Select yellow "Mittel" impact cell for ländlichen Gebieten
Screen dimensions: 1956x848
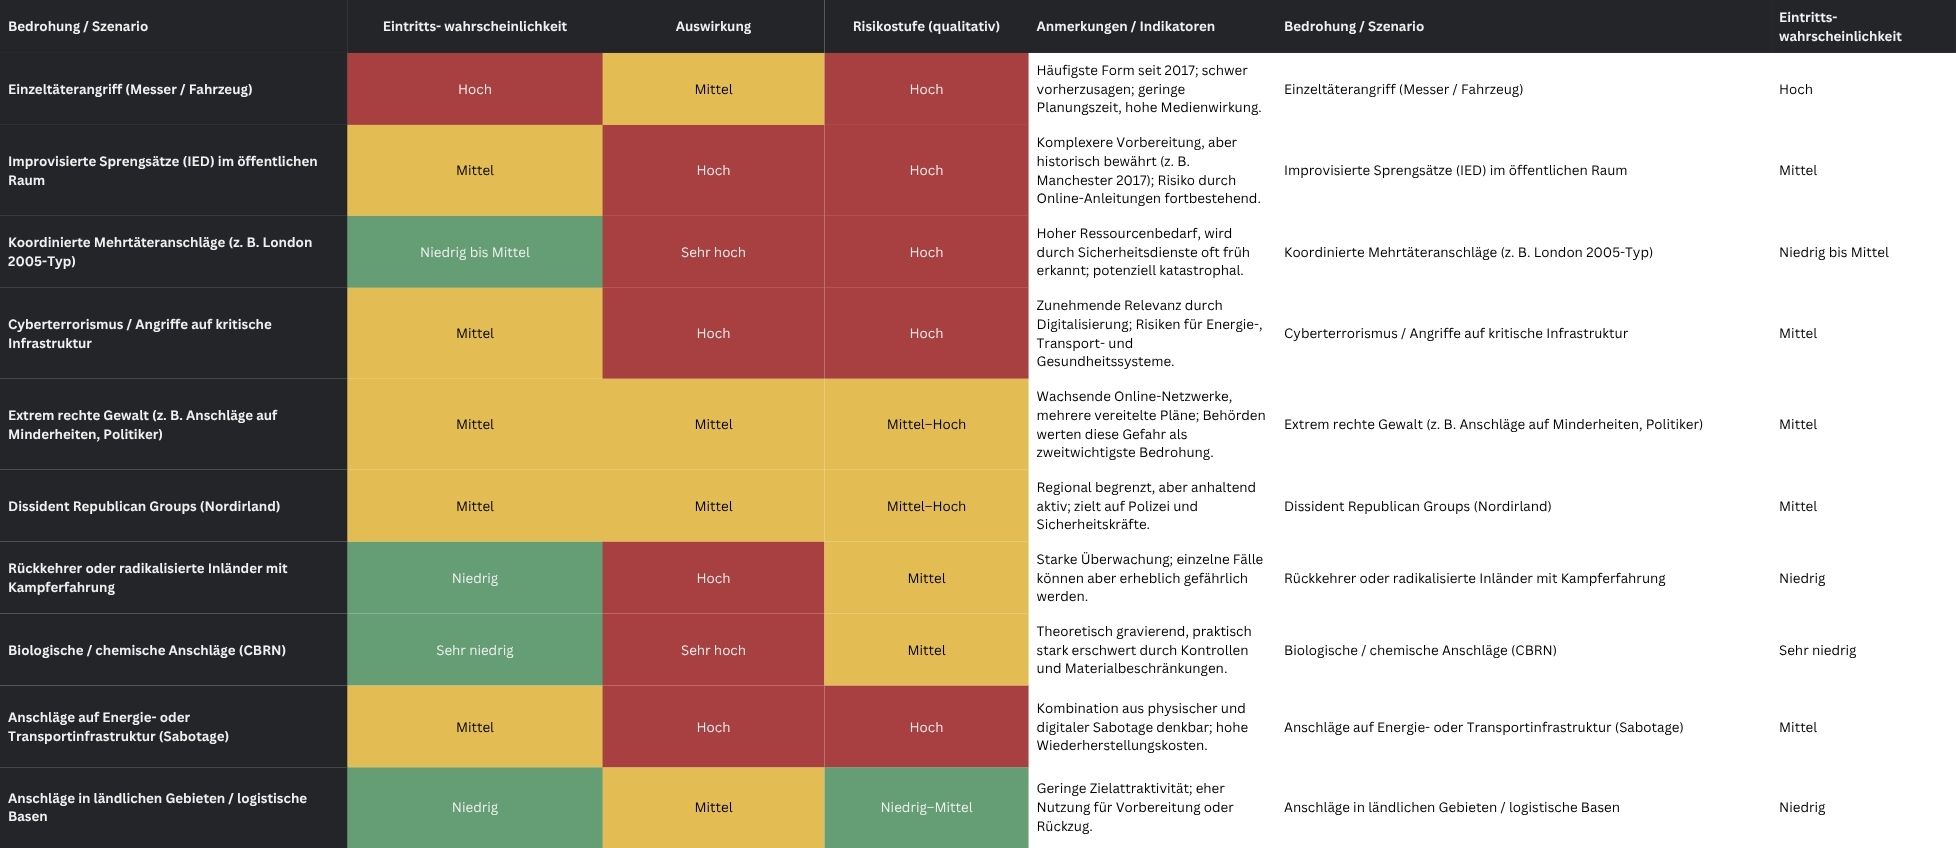coord(713,807)
